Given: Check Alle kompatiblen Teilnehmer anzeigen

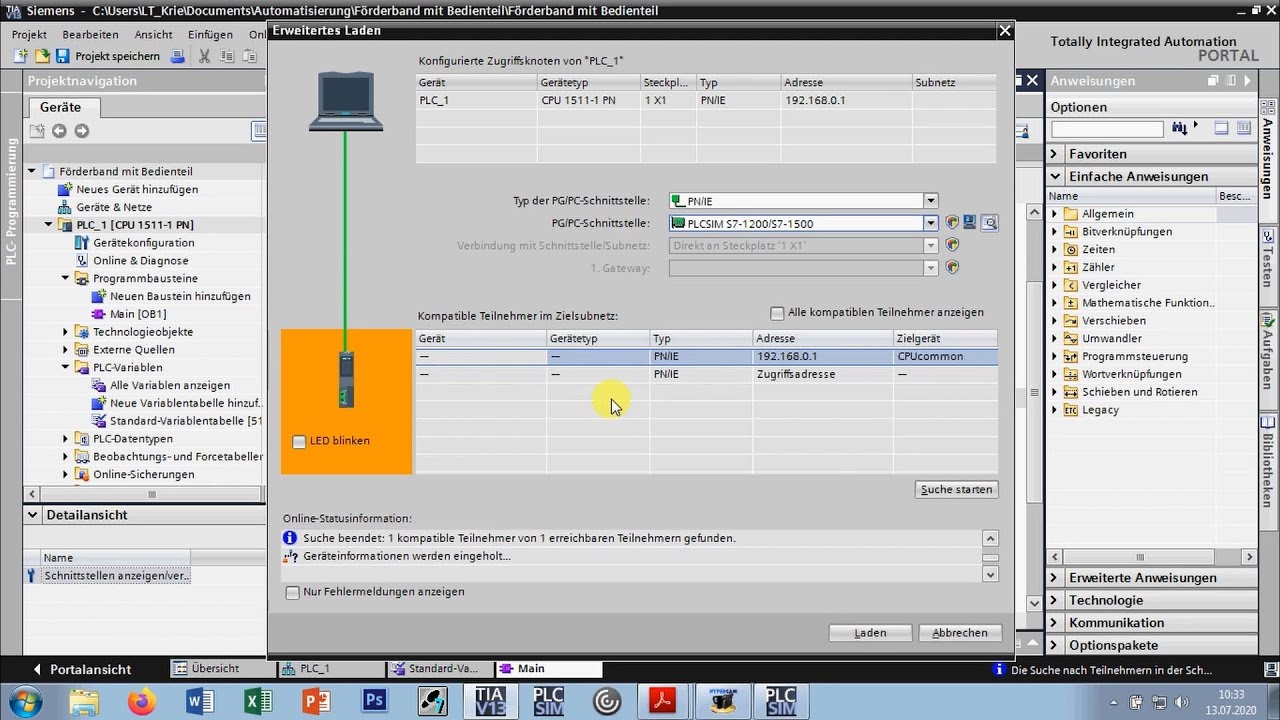Looking at the screenshot, I should tap(777, 313).
